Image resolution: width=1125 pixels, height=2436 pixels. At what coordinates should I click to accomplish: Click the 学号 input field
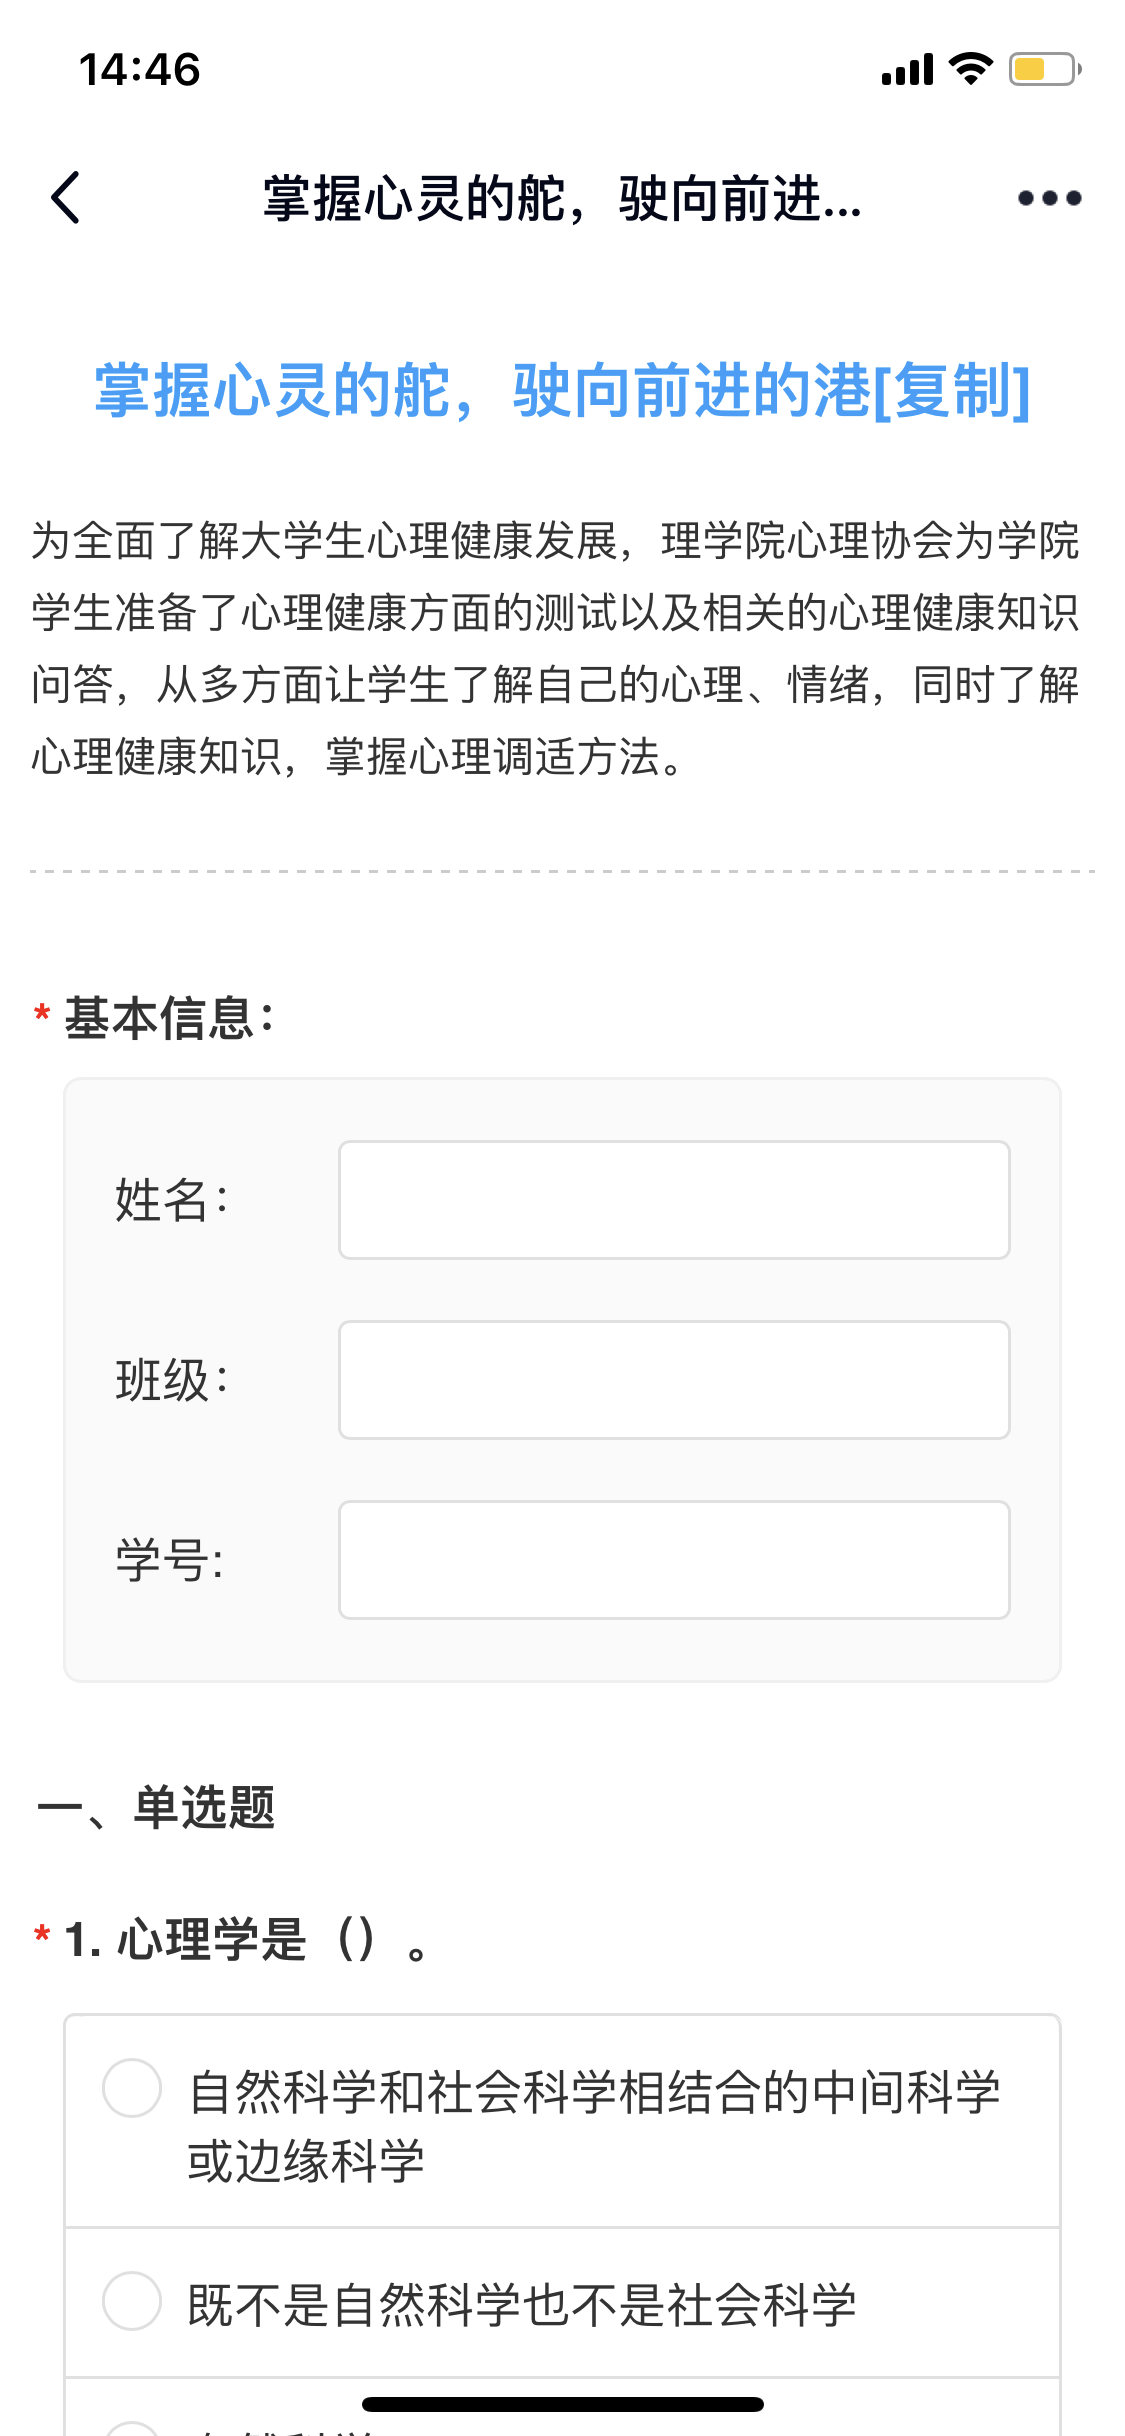tap(674, 1560)
